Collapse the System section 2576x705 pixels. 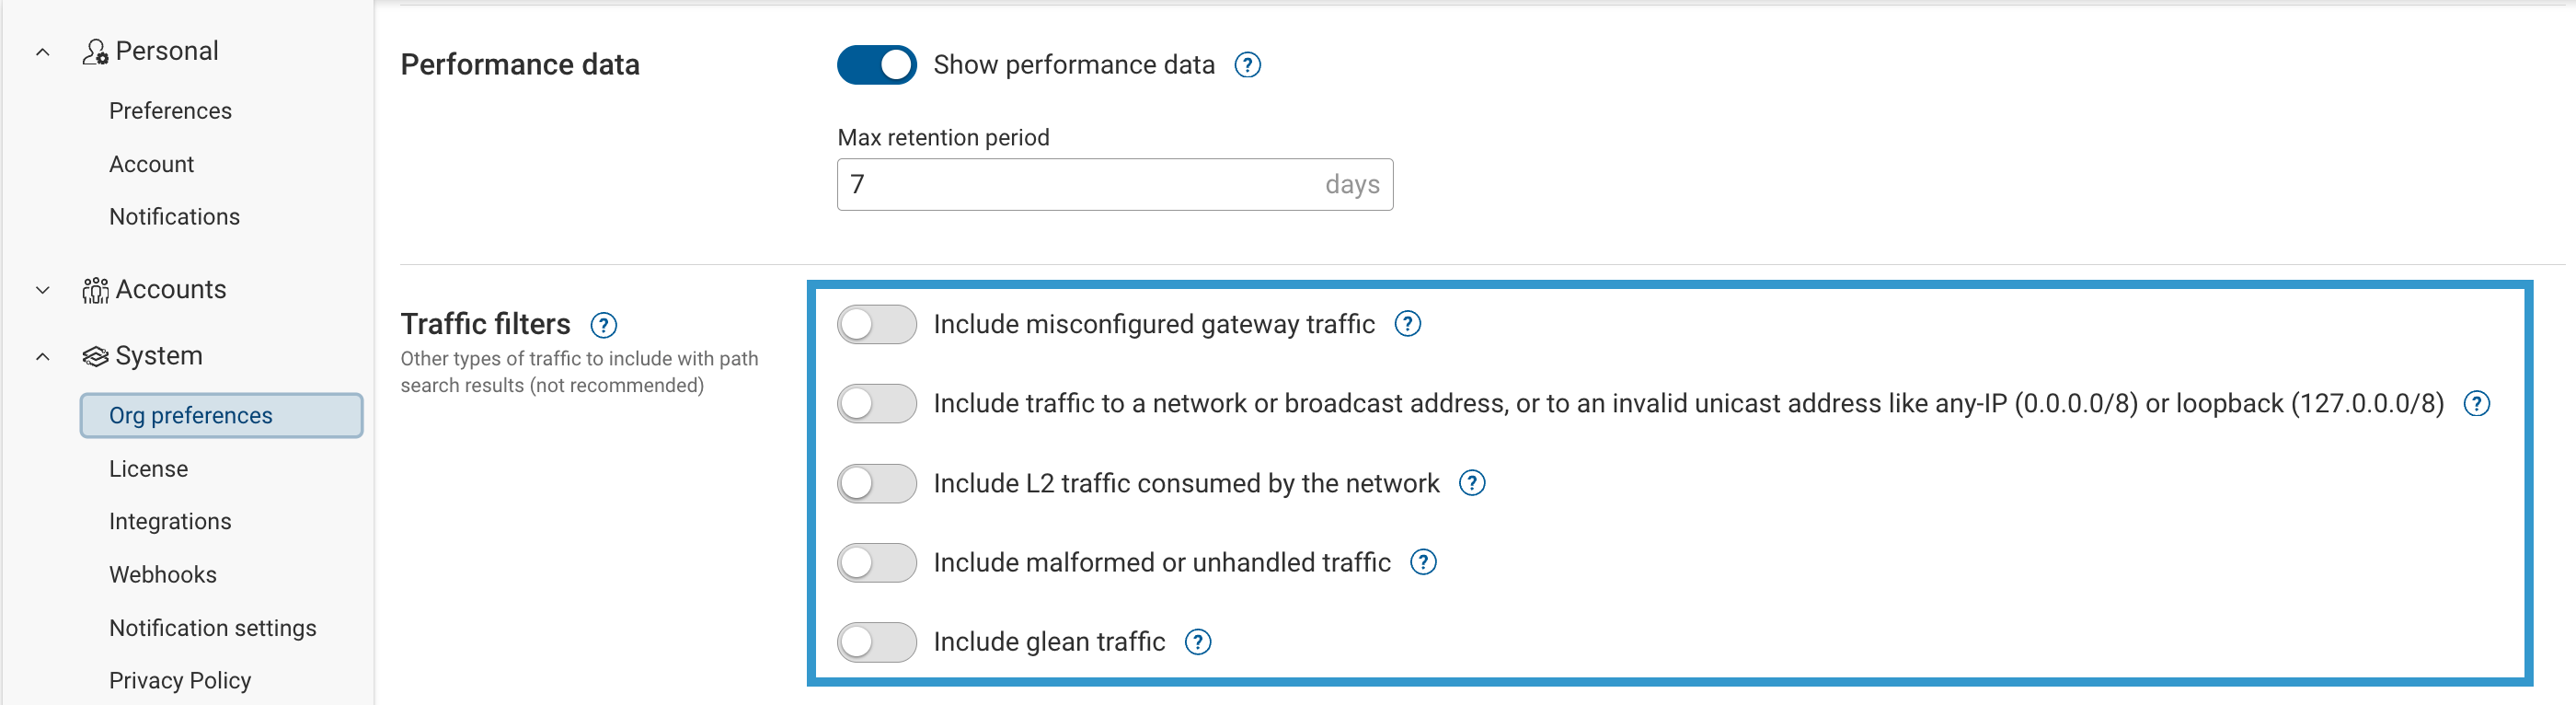(41, 355)
